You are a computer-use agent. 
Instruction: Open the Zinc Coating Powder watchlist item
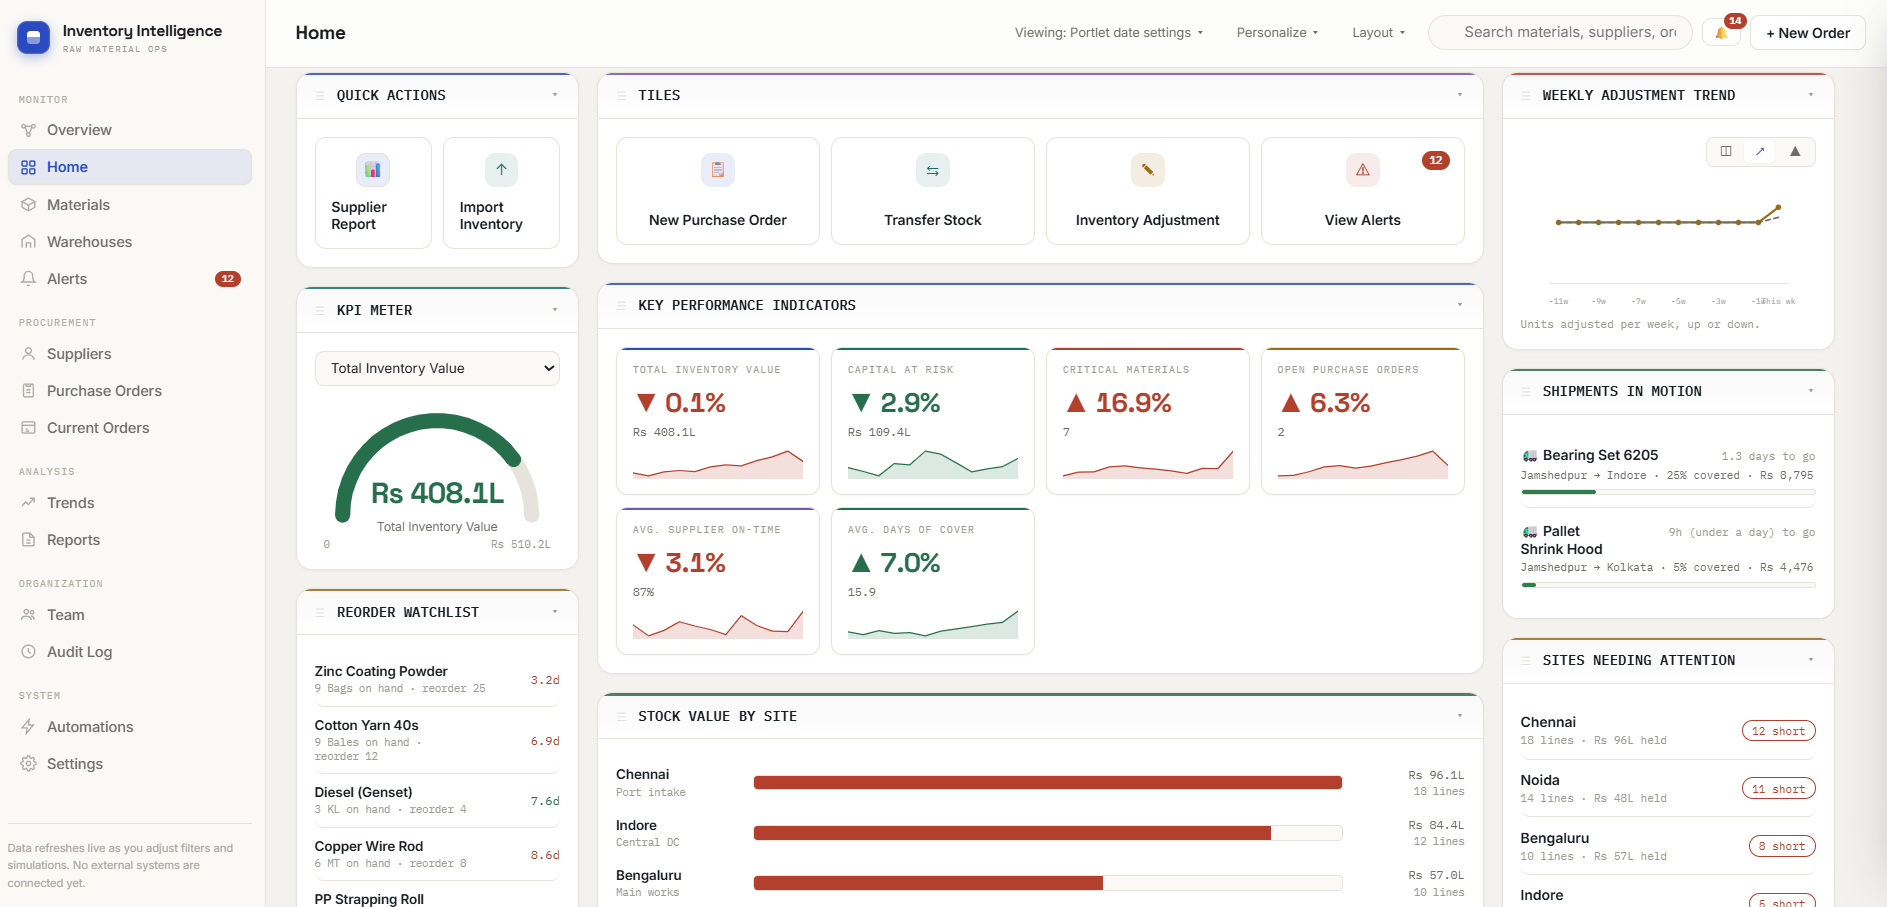pos(437,679)
